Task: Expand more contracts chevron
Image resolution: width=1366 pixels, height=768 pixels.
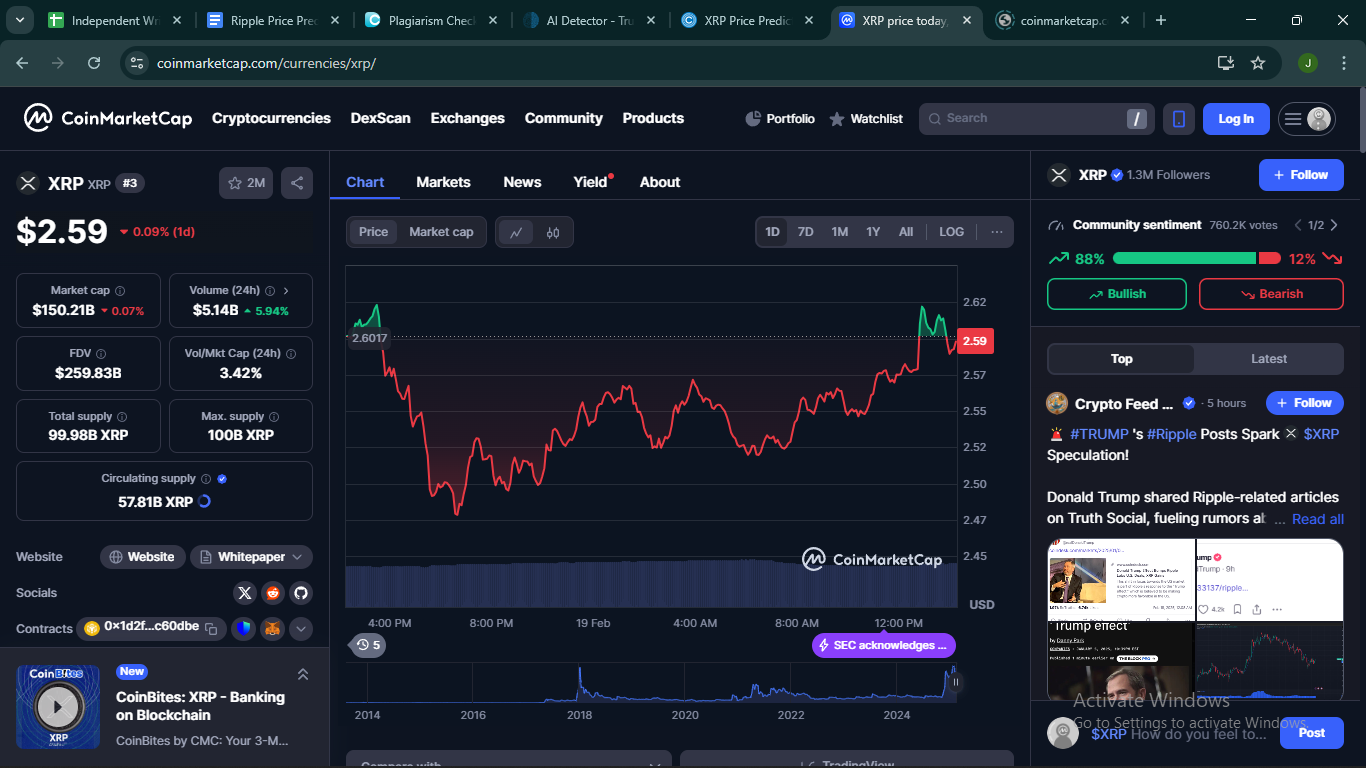Action: (301, 629)
